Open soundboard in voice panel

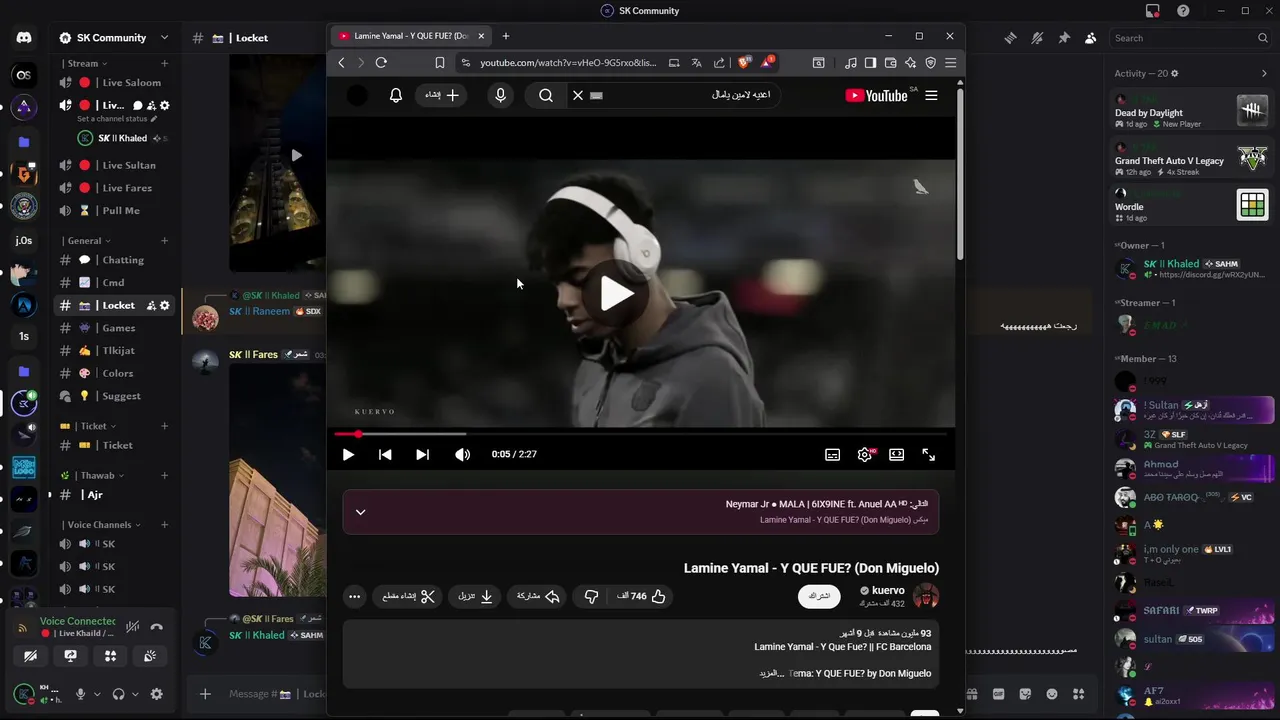[150, 656]
